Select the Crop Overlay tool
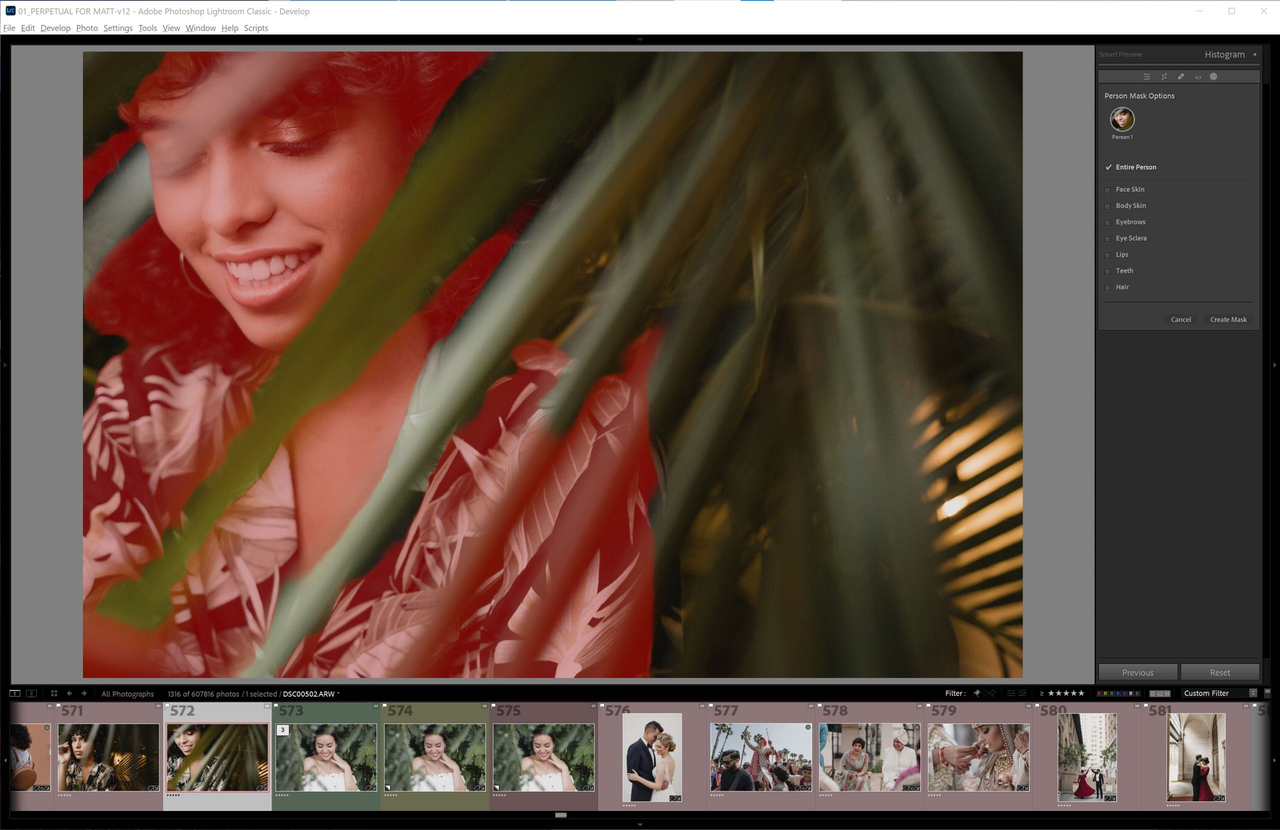Screen dimensions: 1280x830 tap(1163, 76)
